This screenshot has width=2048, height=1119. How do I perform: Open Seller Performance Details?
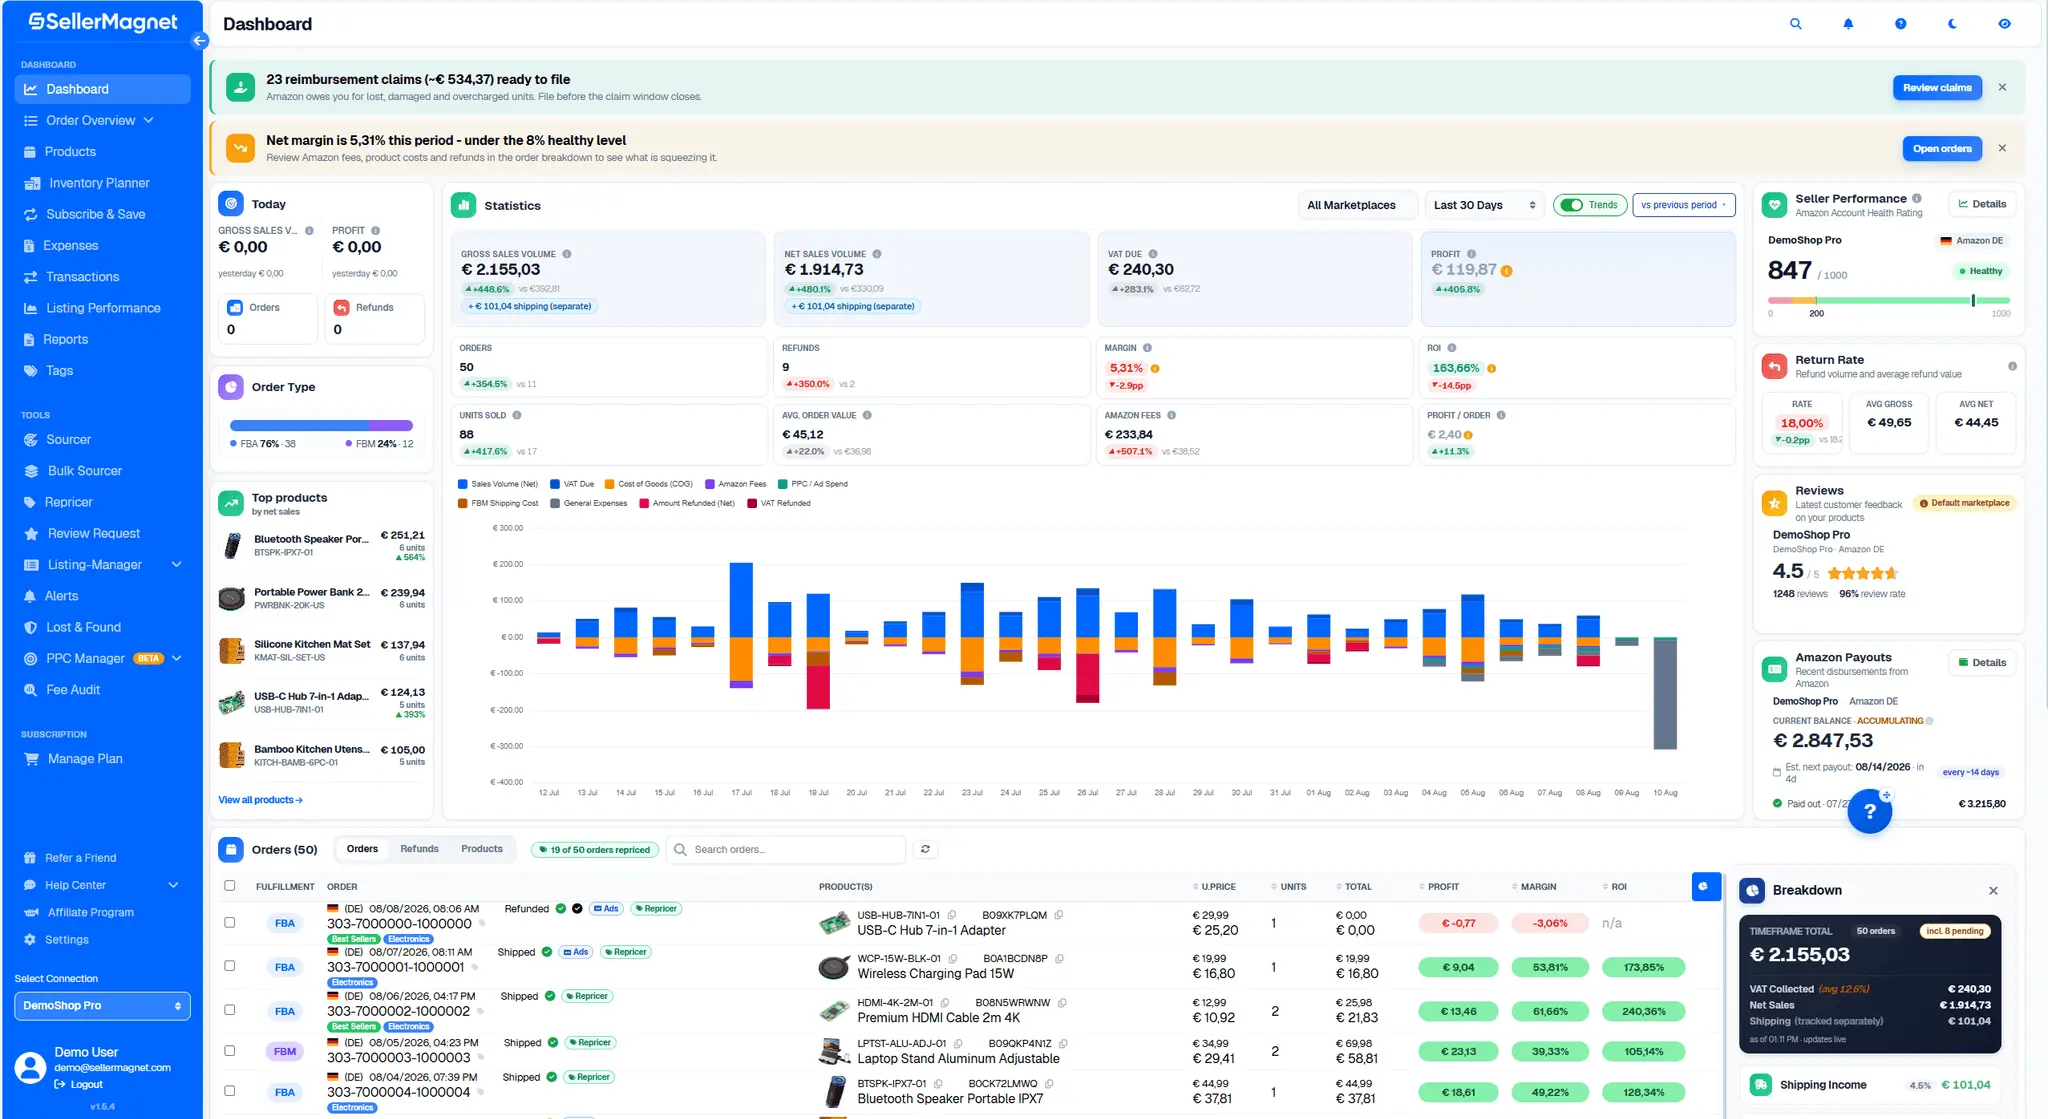coord(1982,204)
